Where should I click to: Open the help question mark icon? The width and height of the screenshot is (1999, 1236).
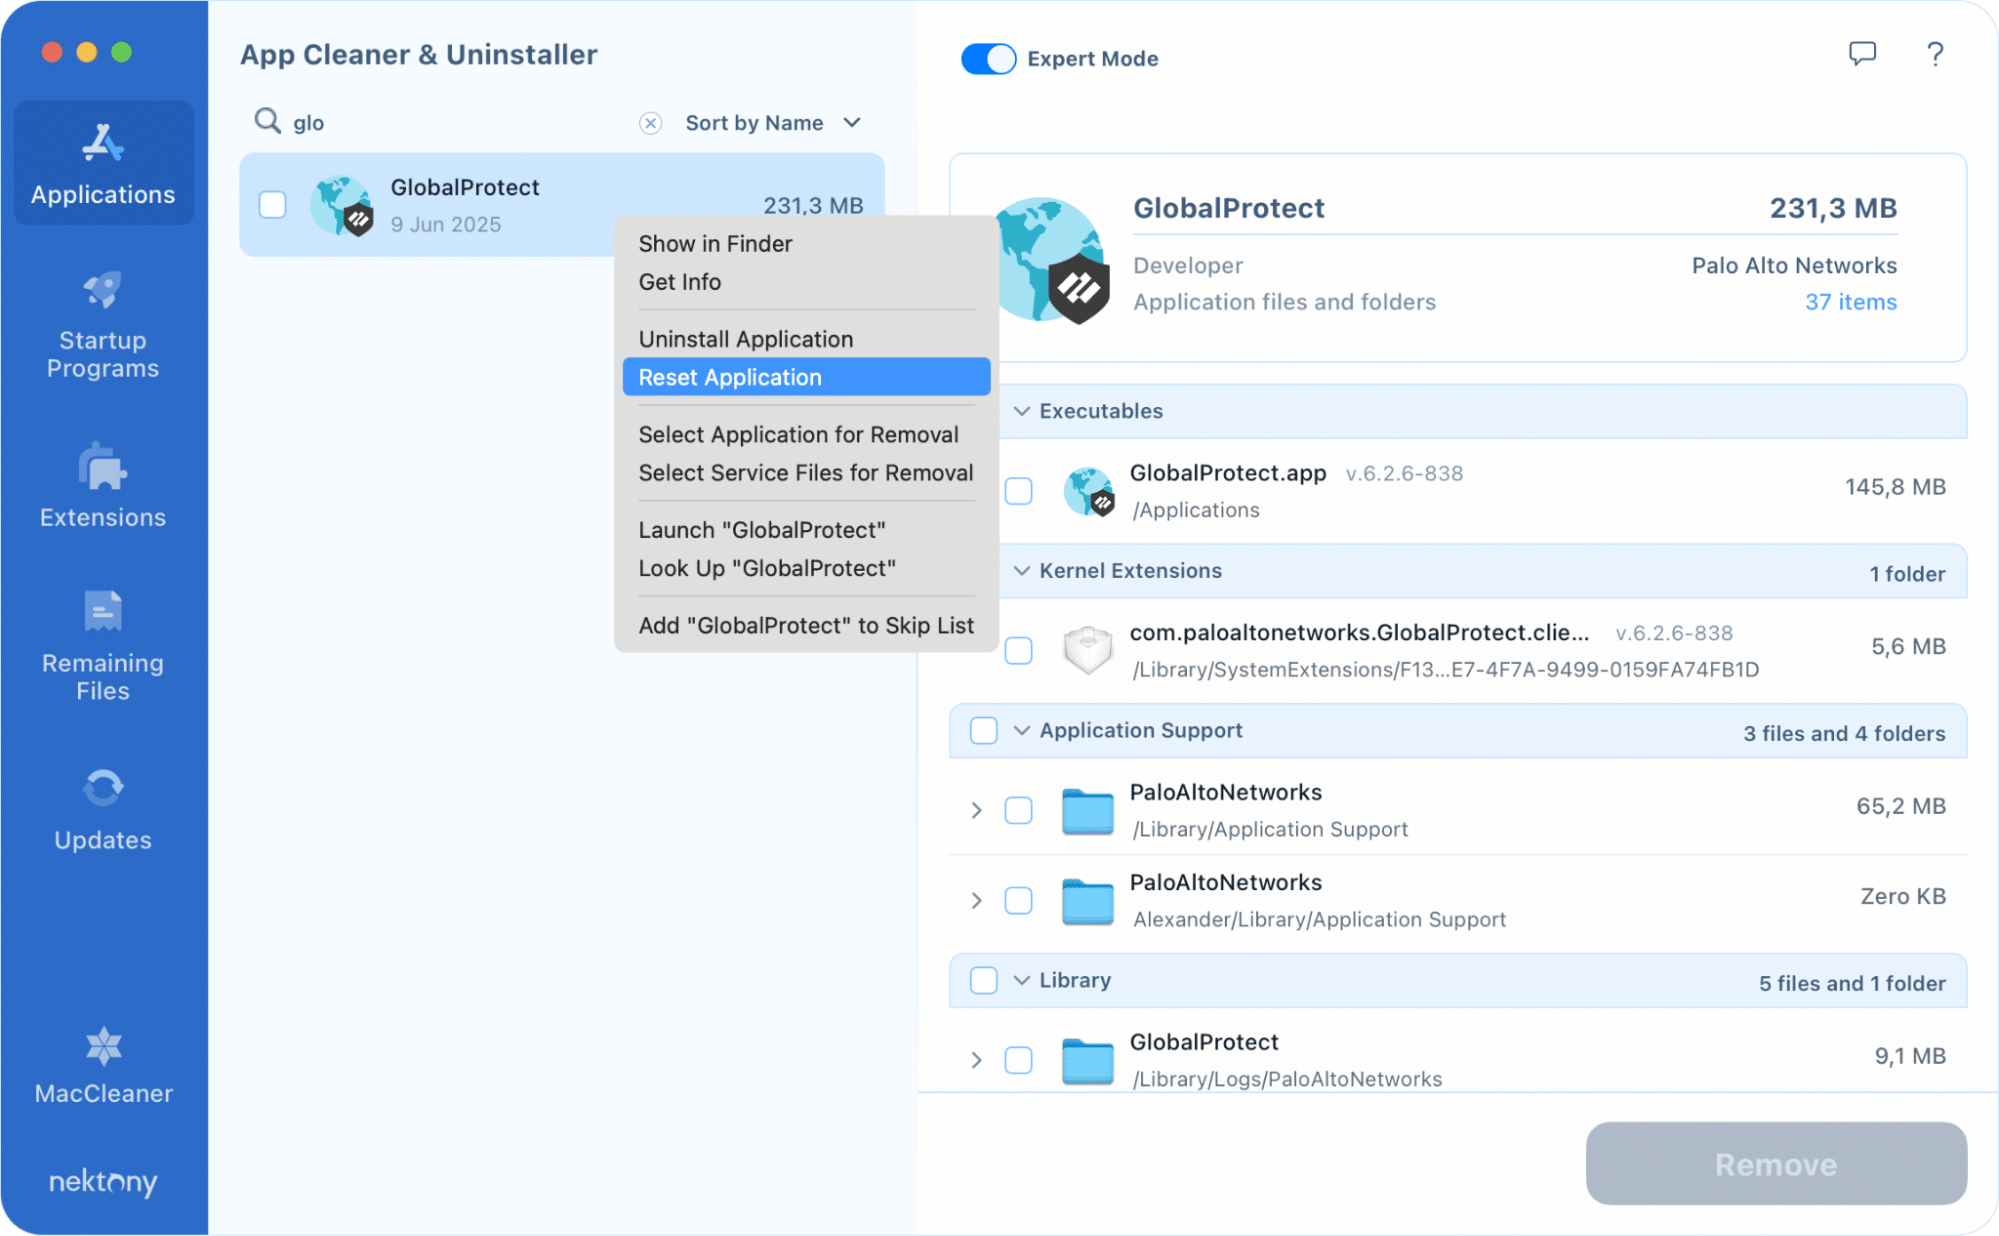(1934, 55)
